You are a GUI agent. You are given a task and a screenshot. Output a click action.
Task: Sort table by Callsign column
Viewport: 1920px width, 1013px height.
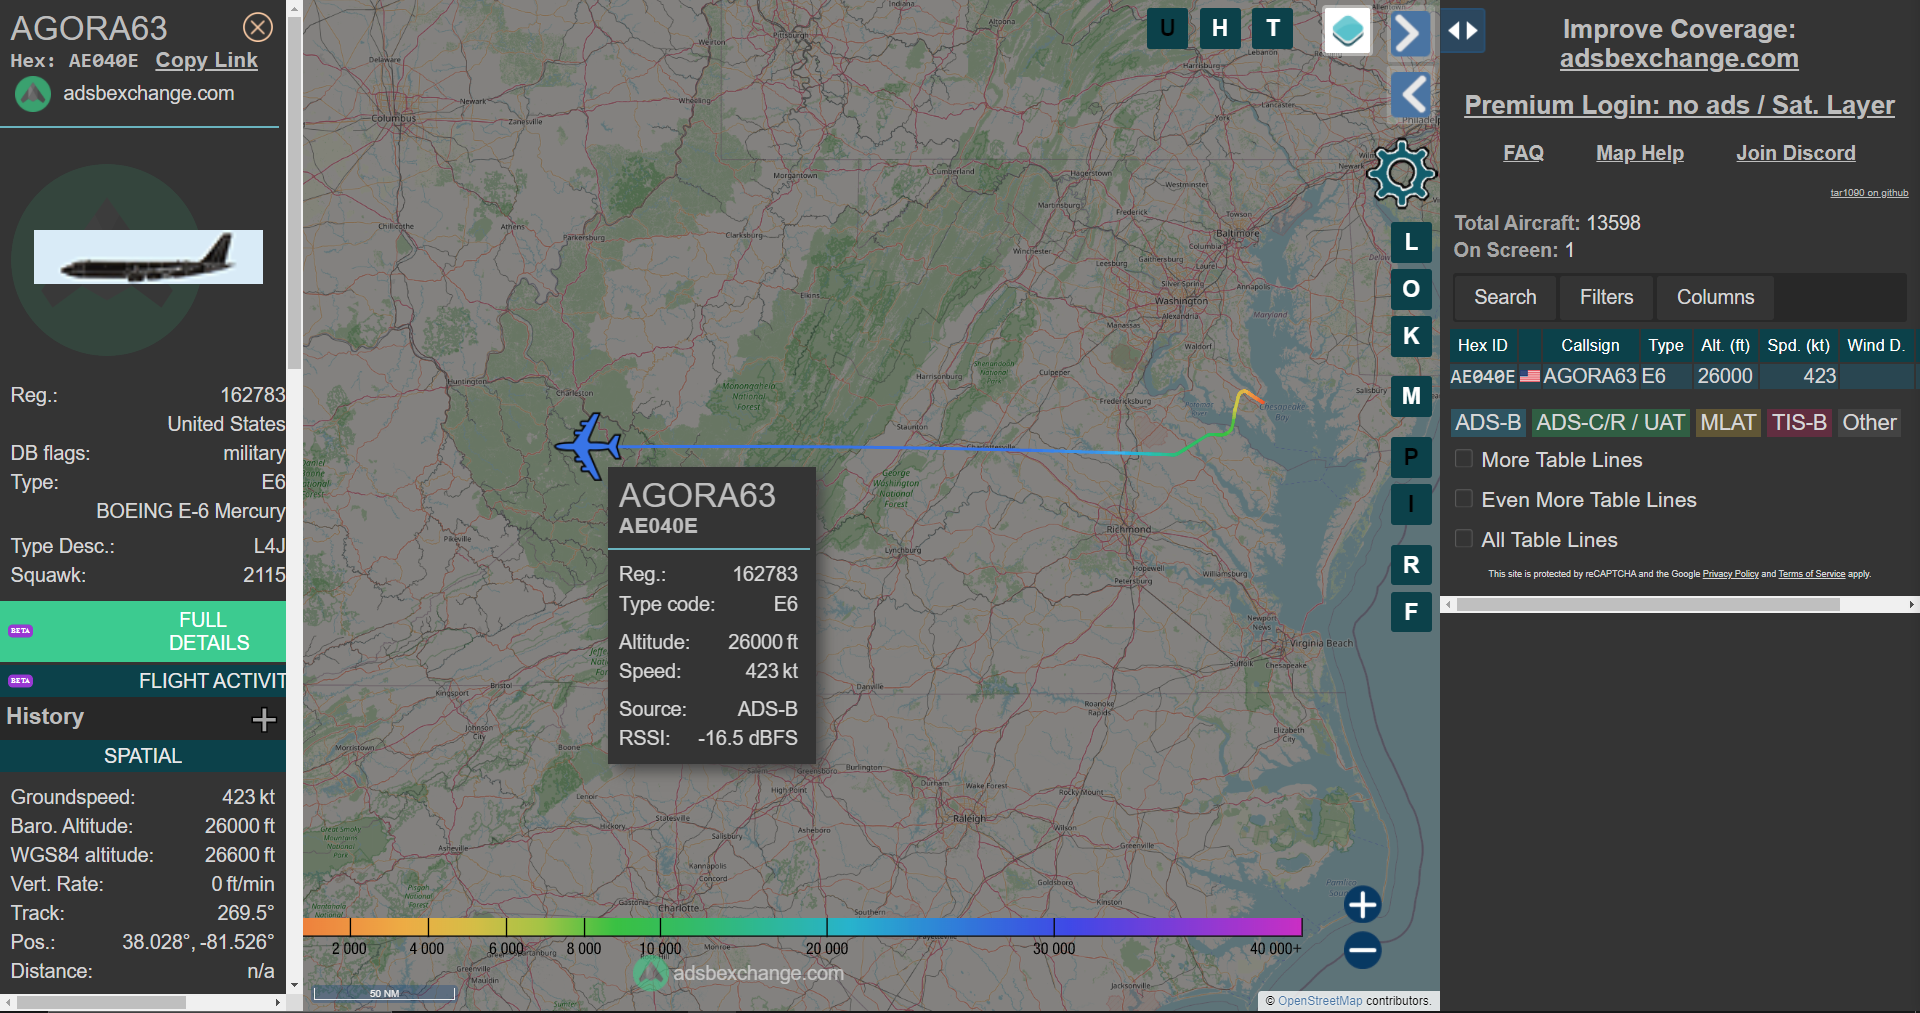tap(1590, 345)
